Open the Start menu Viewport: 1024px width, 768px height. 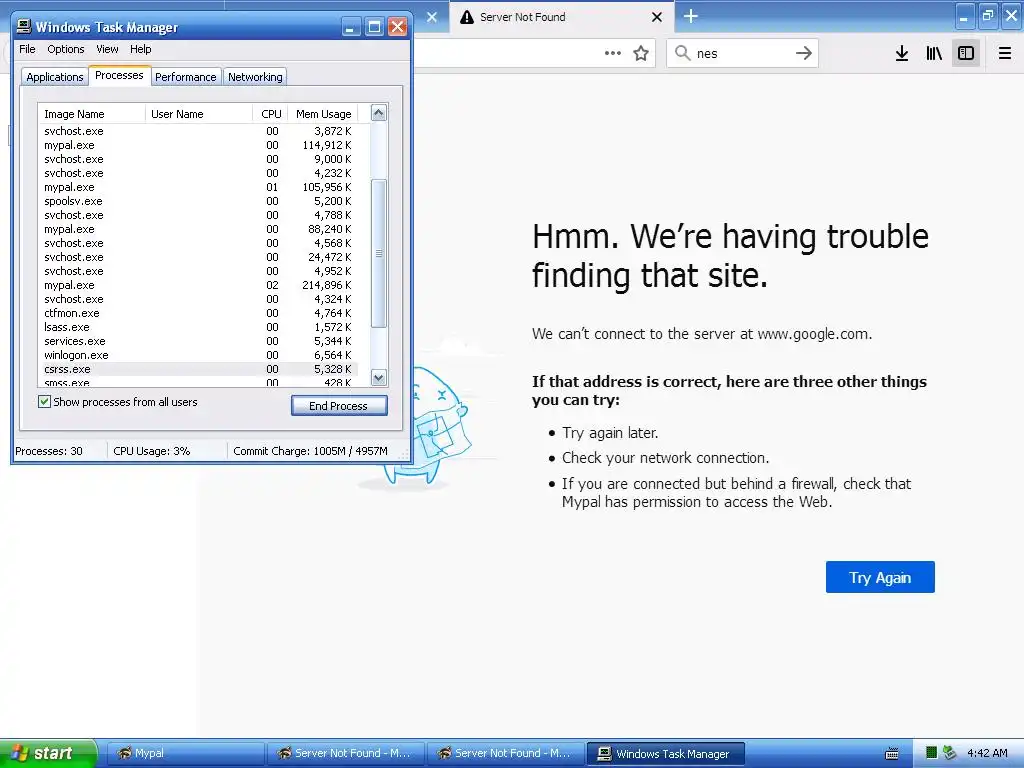48,753
